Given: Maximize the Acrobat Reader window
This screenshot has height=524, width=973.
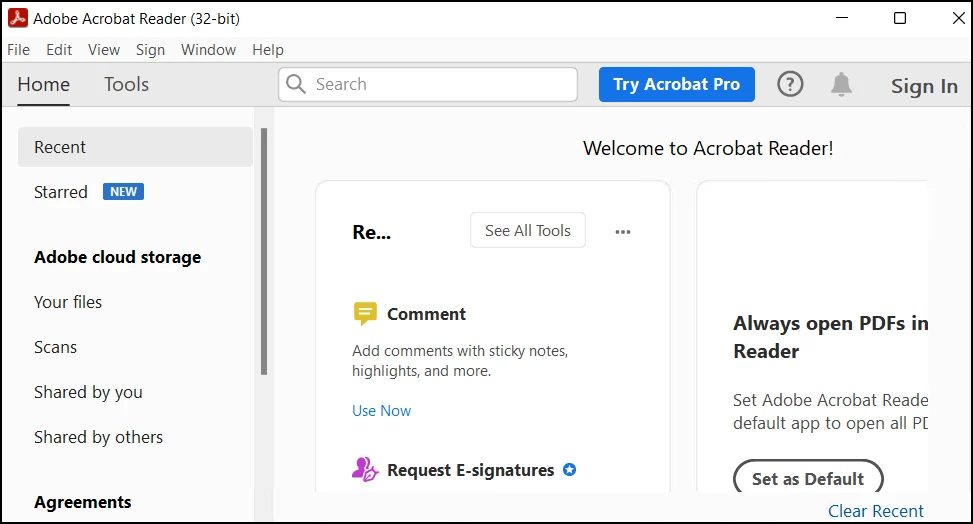Looking at the screenshot, I should (x=900, y=18).
